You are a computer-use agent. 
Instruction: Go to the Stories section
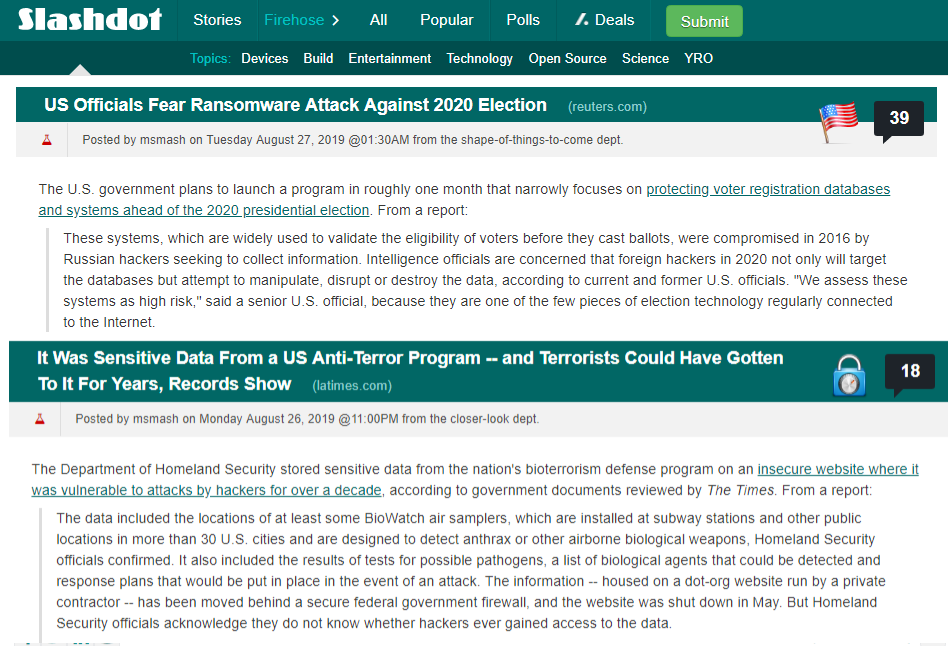[217, 20]
